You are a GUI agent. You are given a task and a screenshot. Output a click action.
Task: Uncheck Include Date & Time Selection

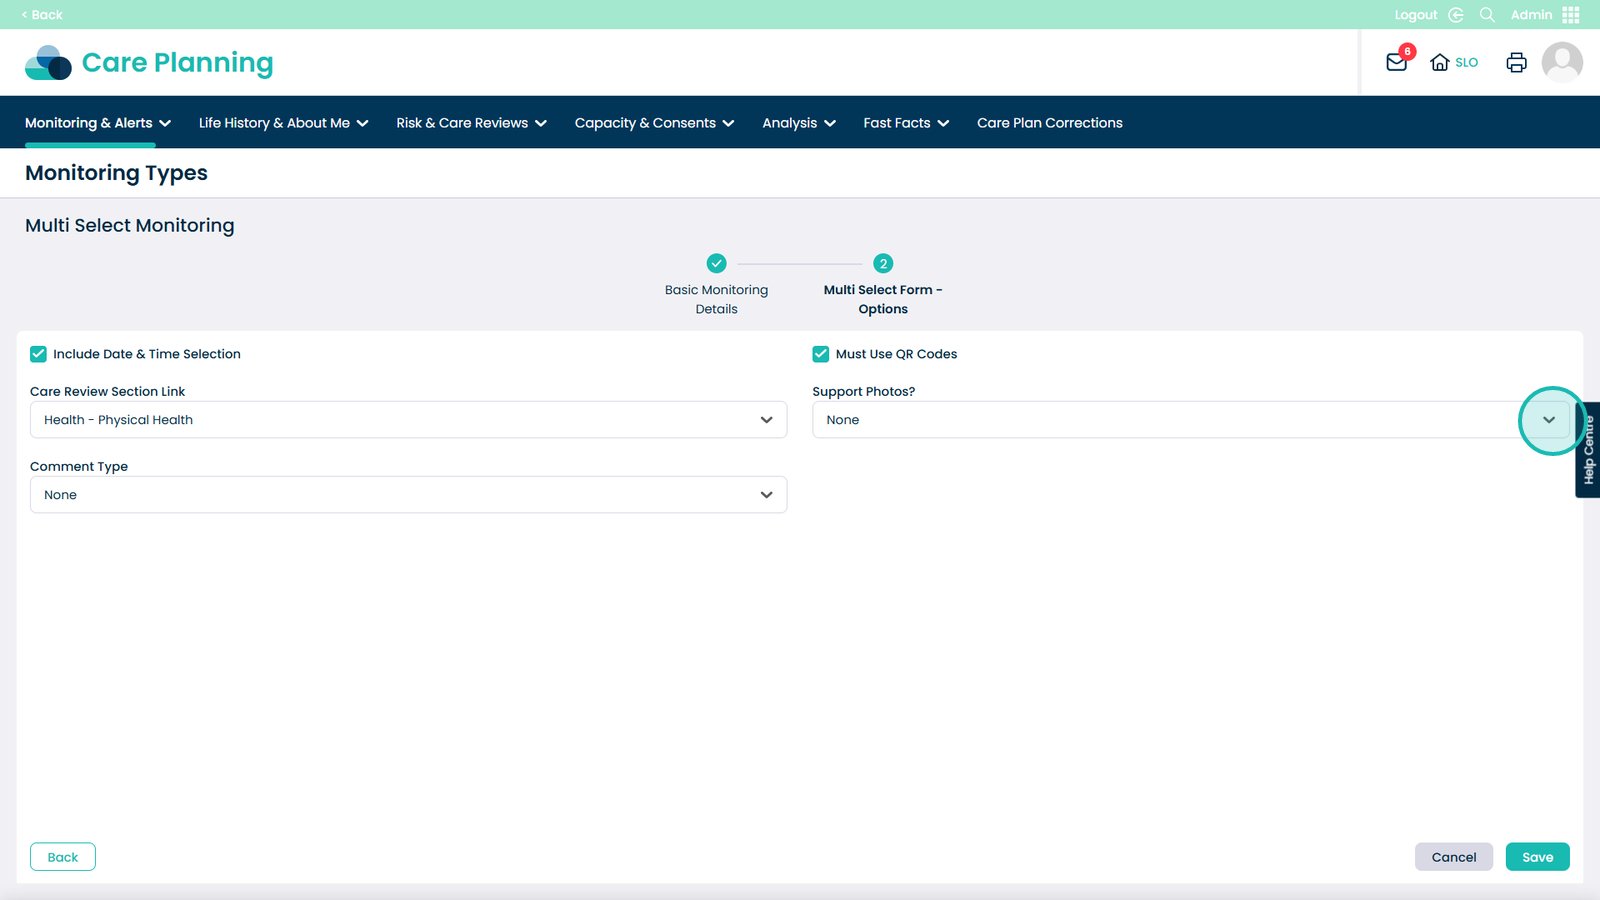39,354
